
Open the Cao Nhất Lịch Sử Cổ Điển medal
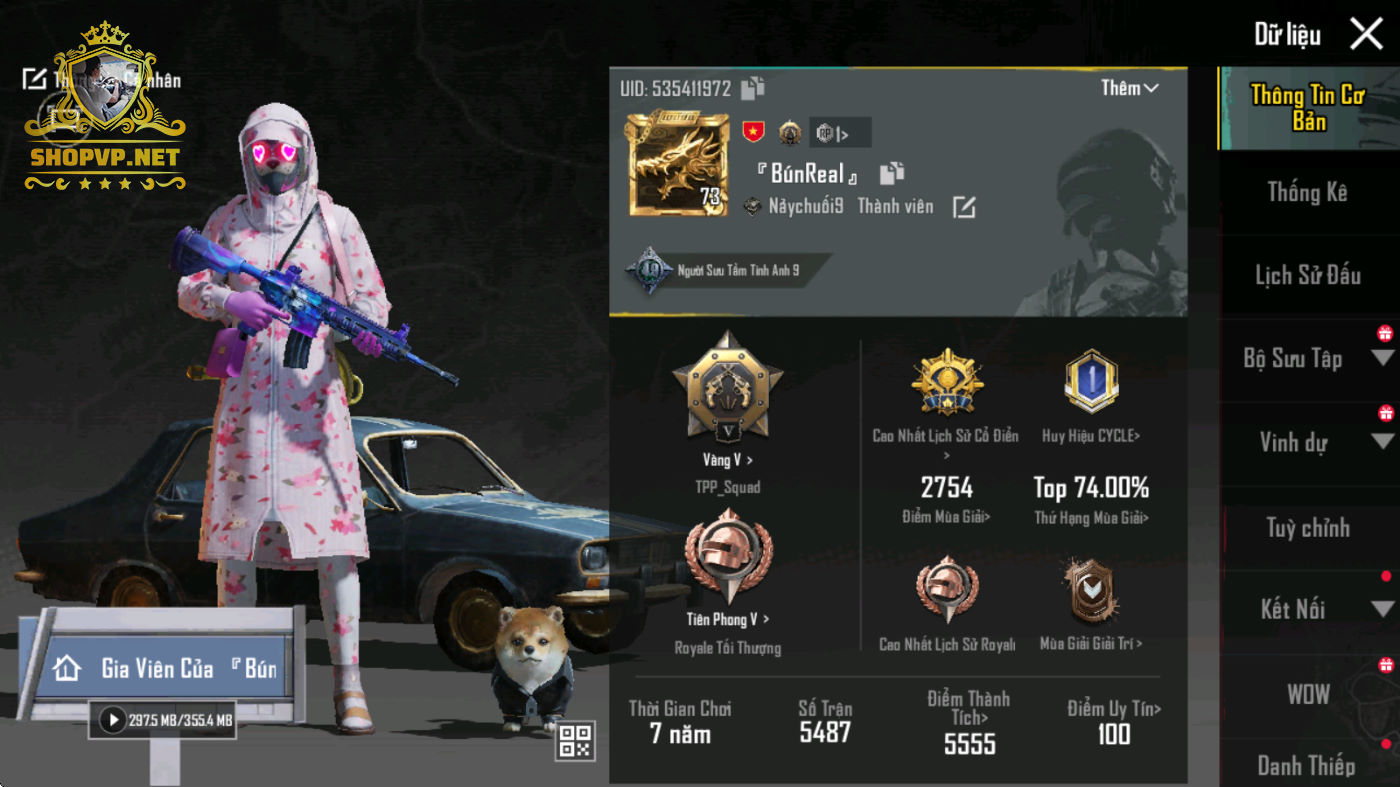[946, 382]
